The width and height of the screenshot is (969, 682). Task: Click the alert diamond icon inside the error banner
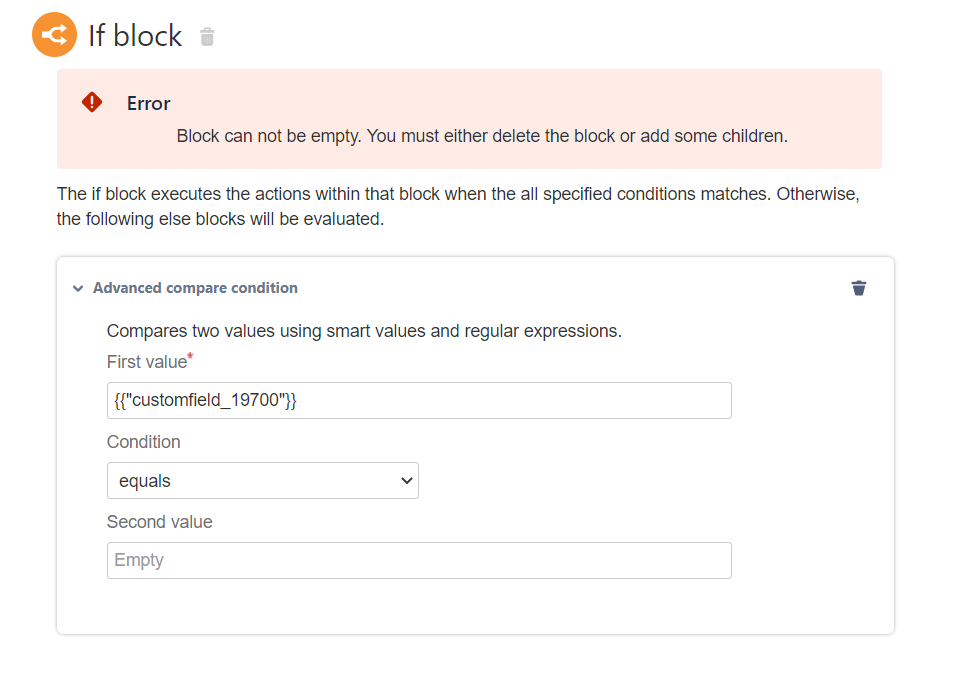[x=90, y=101]
